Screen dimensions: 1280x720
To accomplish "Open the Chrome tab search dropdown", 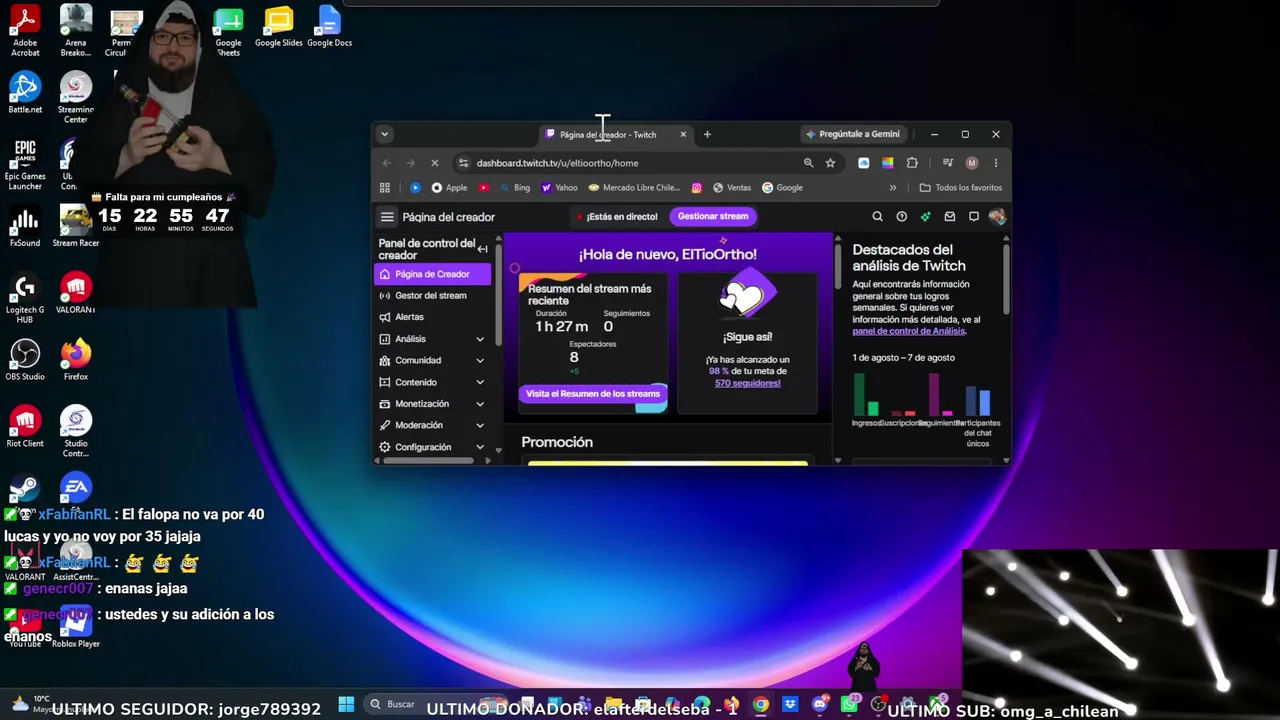I will [x=384, y=134].
